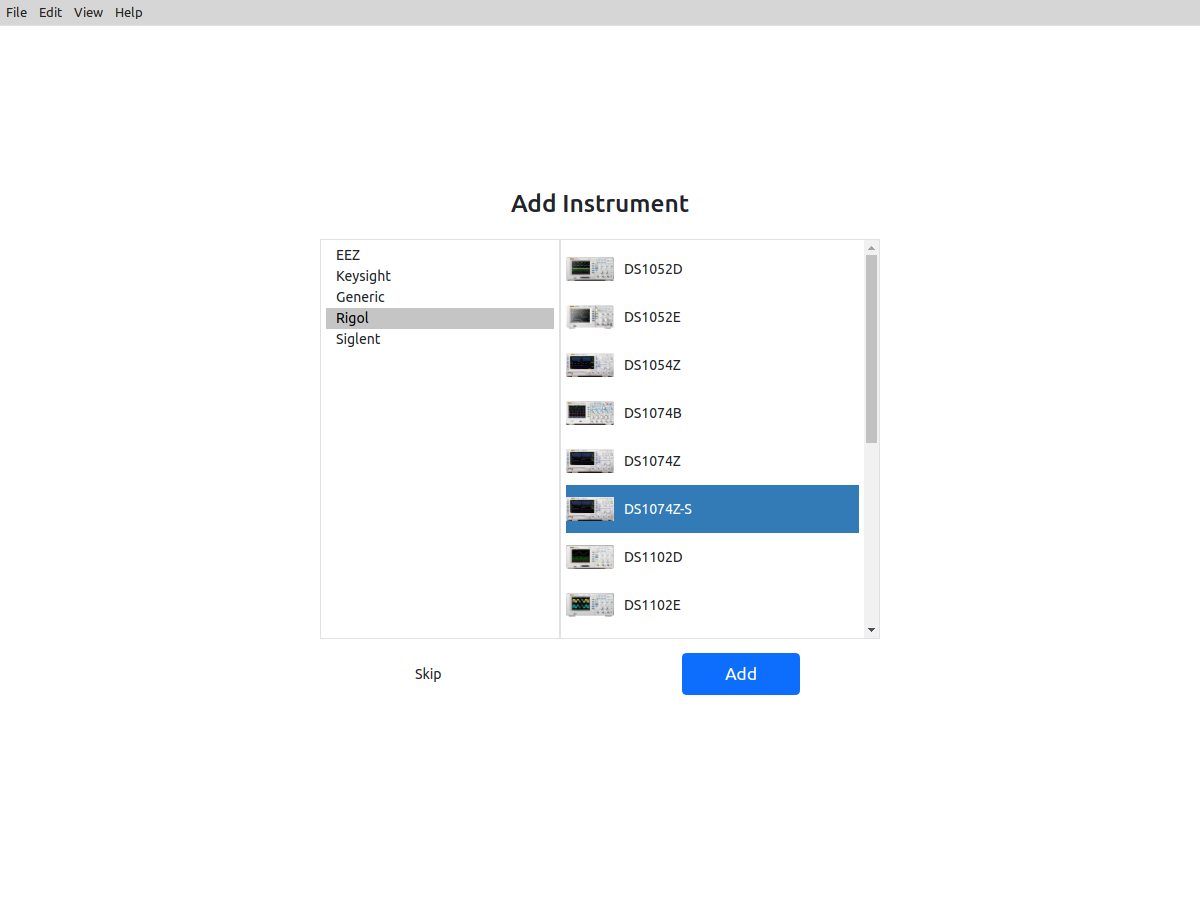Select the DS1052E model name
This screenshot has width=1200, height=900.
(x=652, y=317)
